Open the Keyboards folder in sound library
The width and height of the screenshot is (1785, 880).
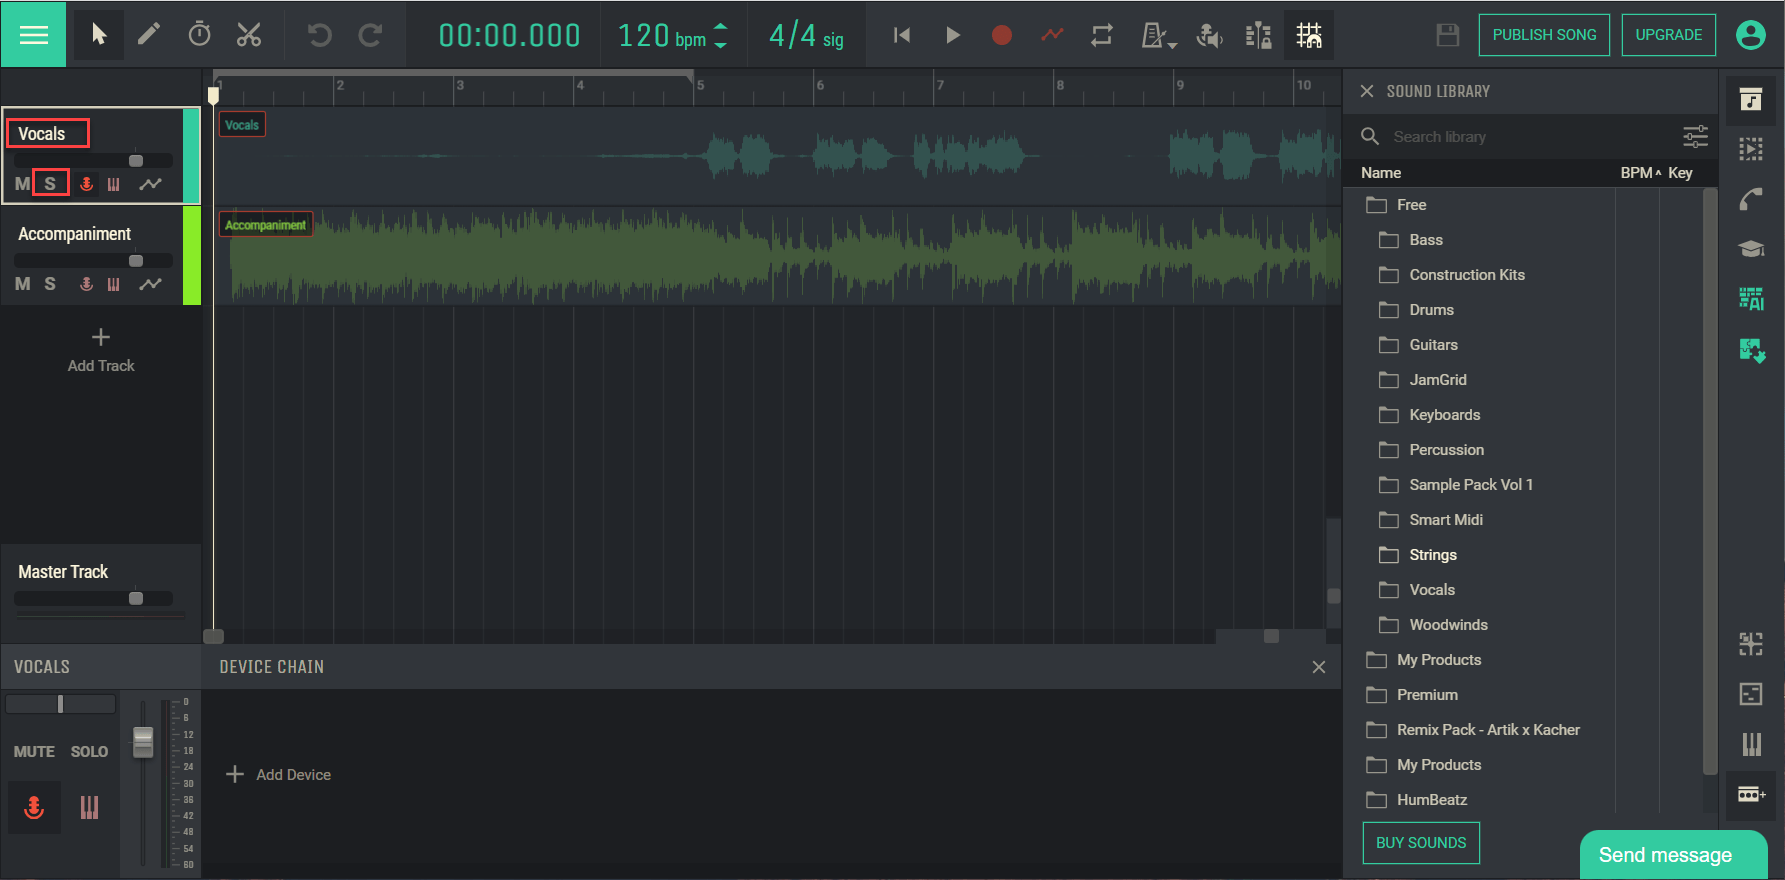[x=1444, y=415]
